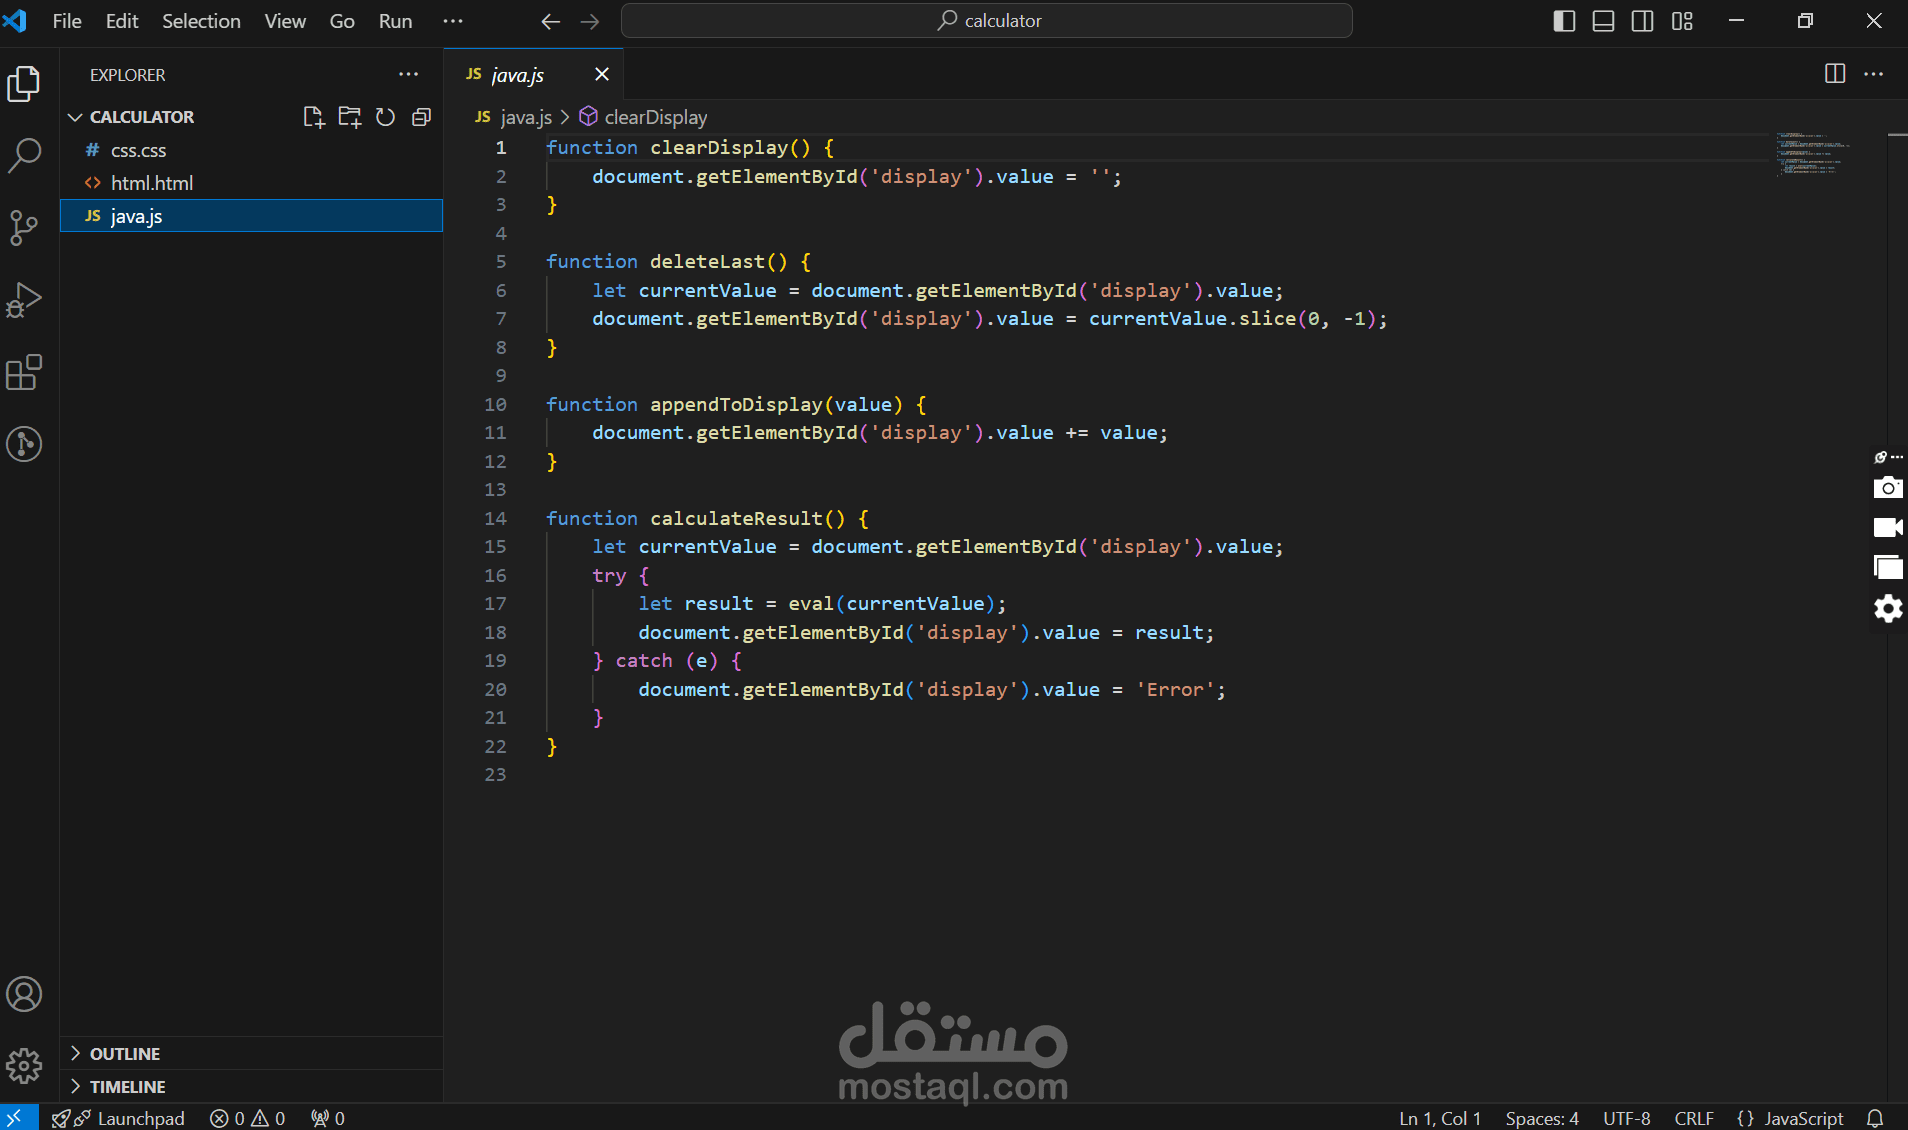The width and height of the screenshot is (1908, 1130).
Task: Click line number 10 in gutter
Action: coord(496,404)
